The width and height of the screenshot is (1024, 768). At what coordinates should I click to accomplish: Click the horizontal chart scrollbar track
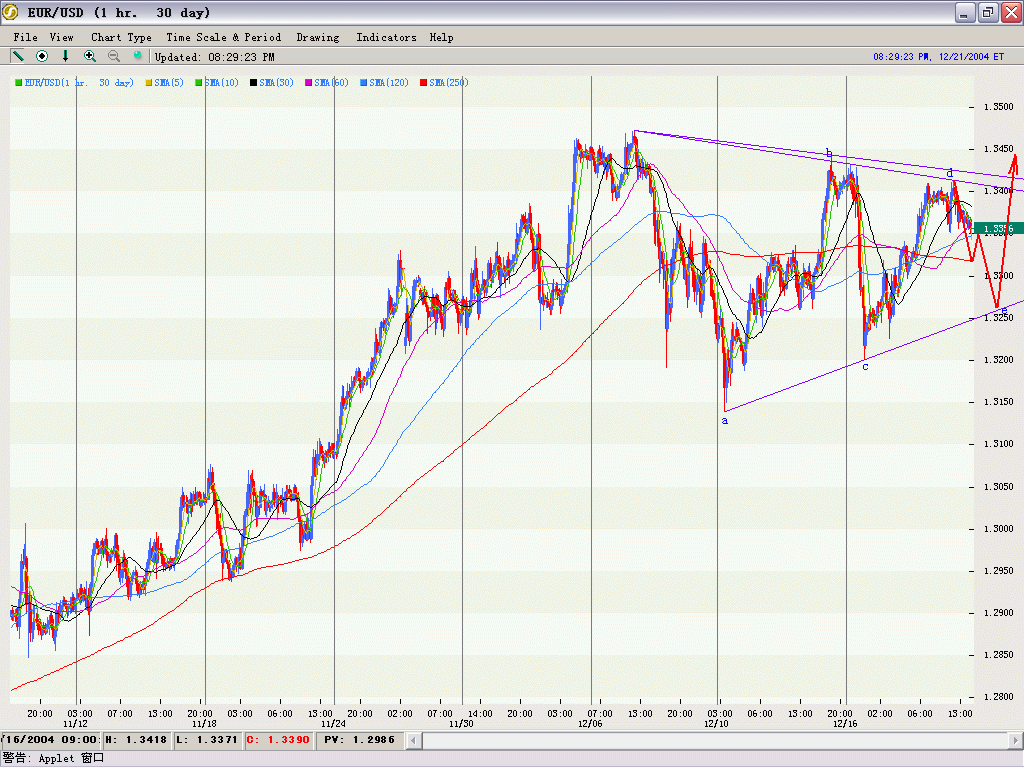pos(700,740)
